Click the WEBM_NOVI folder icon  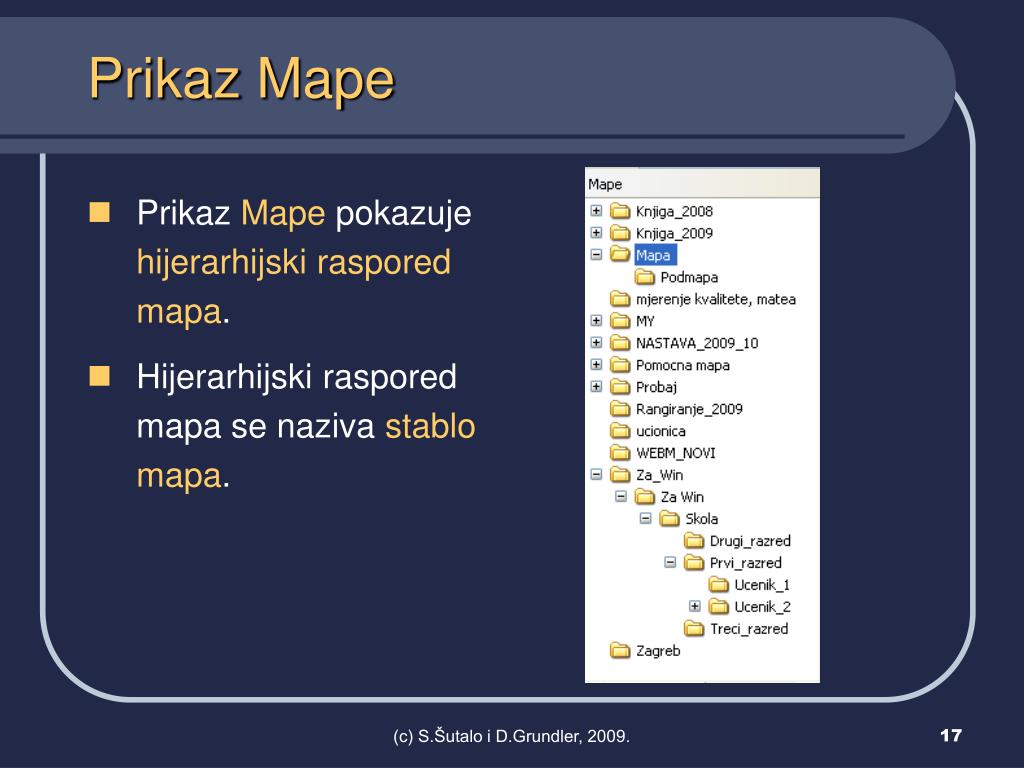point(620,452)
